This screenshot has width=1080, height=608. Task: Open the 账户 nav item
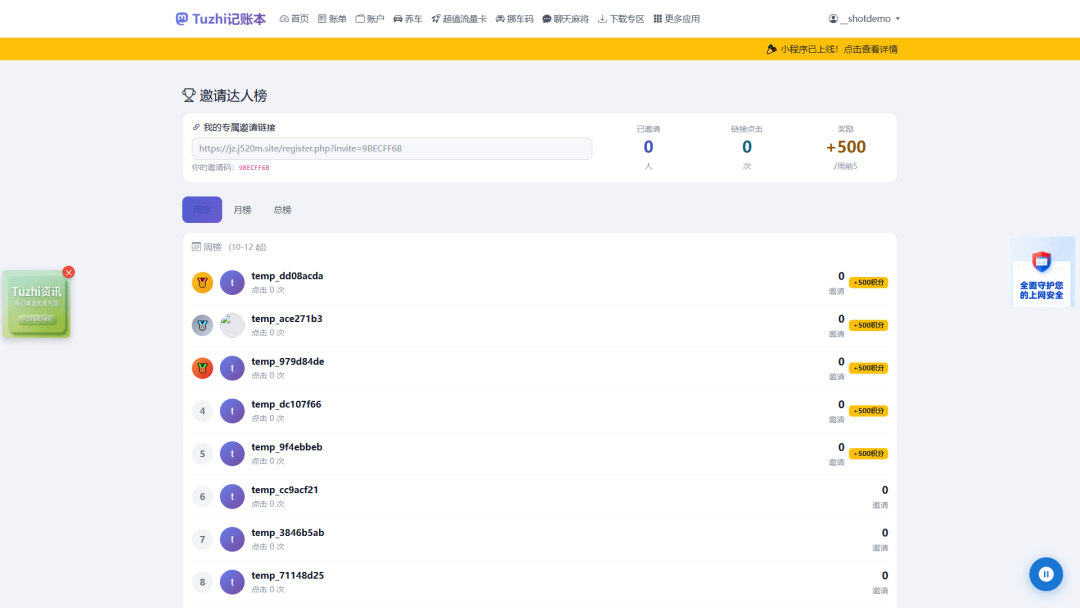(x=370, y=19)
